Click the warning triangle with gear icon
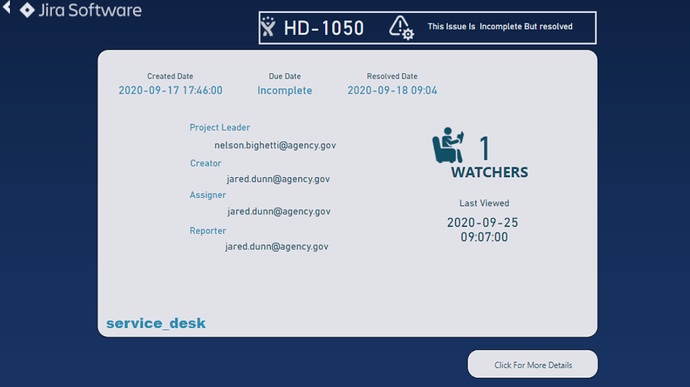This screenshot has width=690, height=387. (x=401, y=28)
